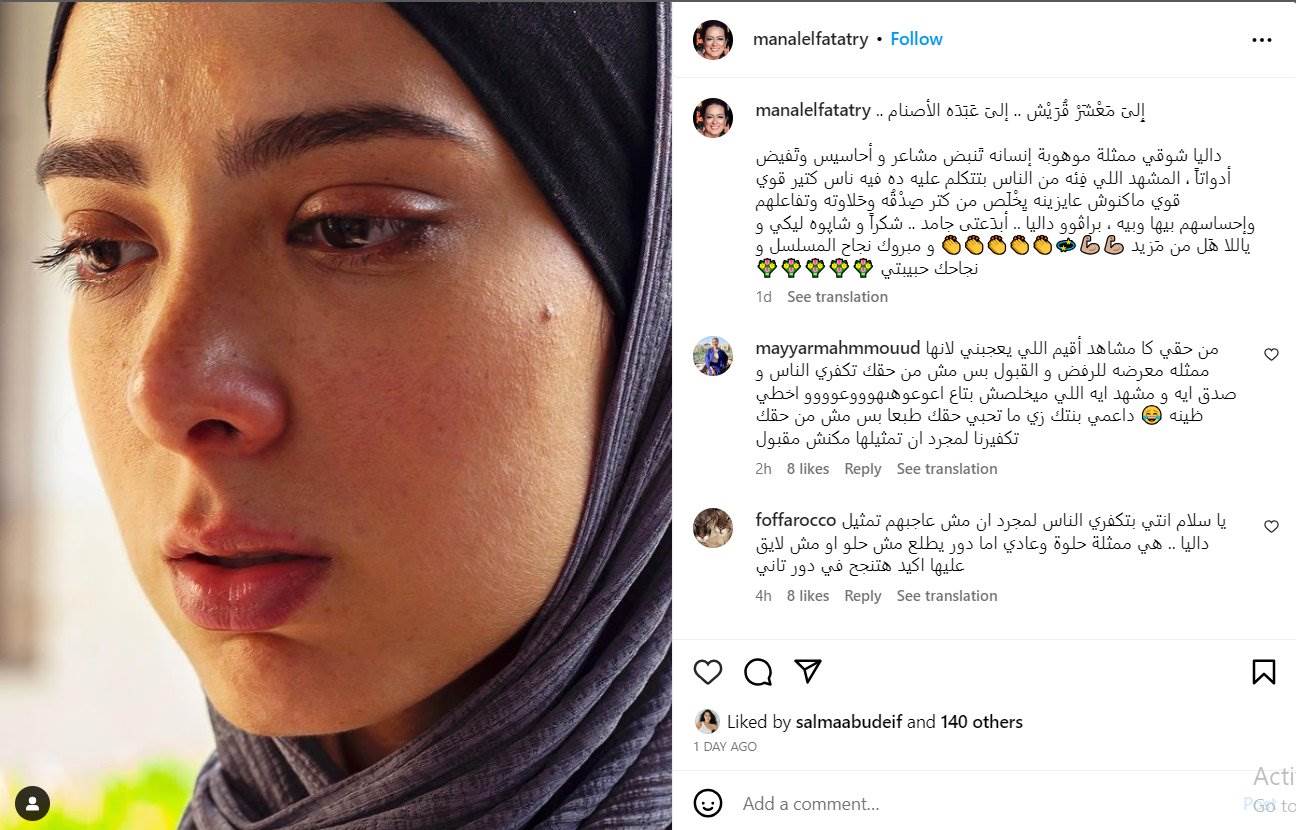The image size is (1296, 830).
Task: Open the emoji picker smiley icon
Action: (x=708, y=803)
